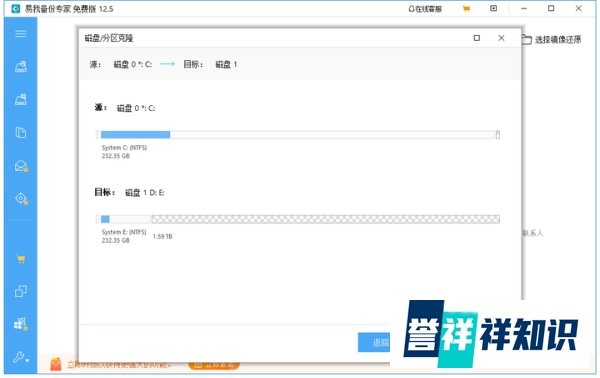Click '磁盘 1 D: E:' target heading
The width and height of the screenshot is (600, 378).
(x=145, y=193)
